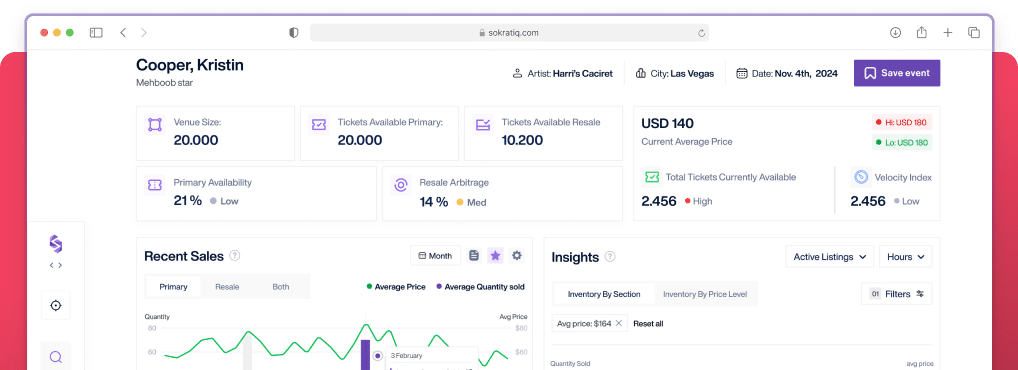Click the Sokratiq logo in sidebar
The image size is (1018, 370).
point(56,244)
